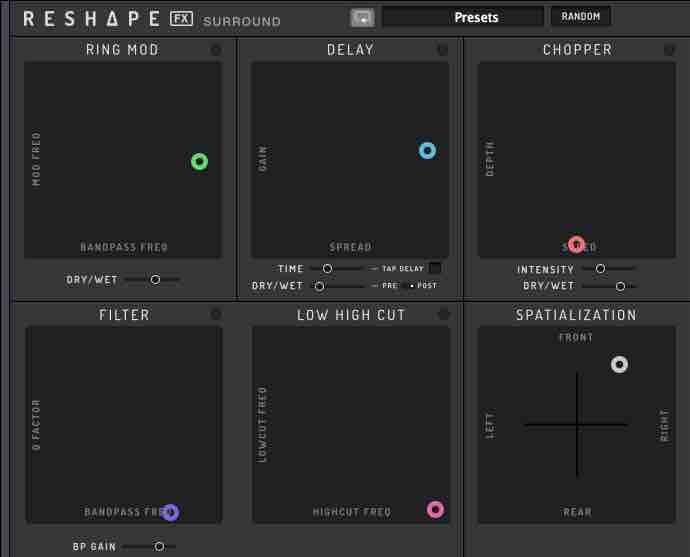This screenshot has width=690, height=557.
Task: Click the Delay XY pad area
Action: click(350, 160)
